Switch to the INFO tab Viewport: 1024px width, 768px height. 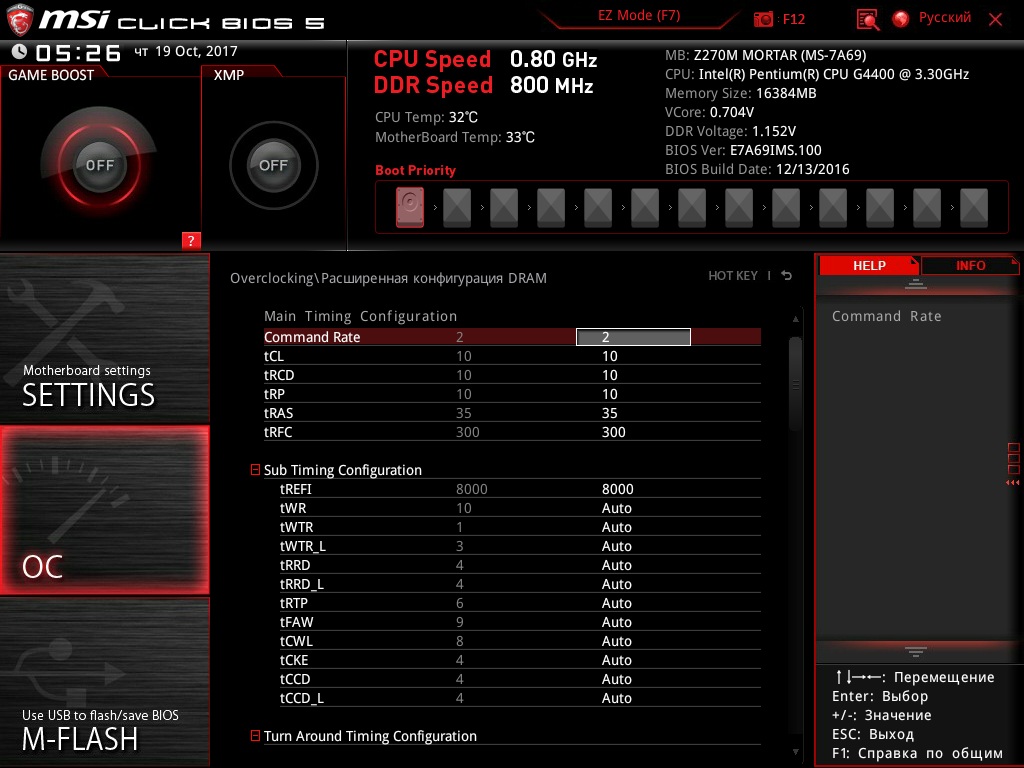point(970,265)
